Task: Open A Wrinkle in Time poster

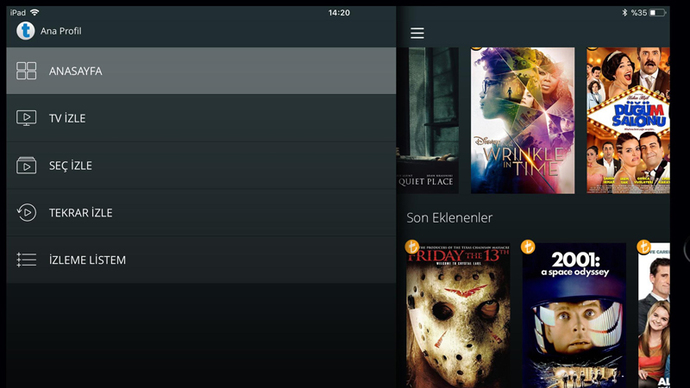Action: click(x=522, y=121)
